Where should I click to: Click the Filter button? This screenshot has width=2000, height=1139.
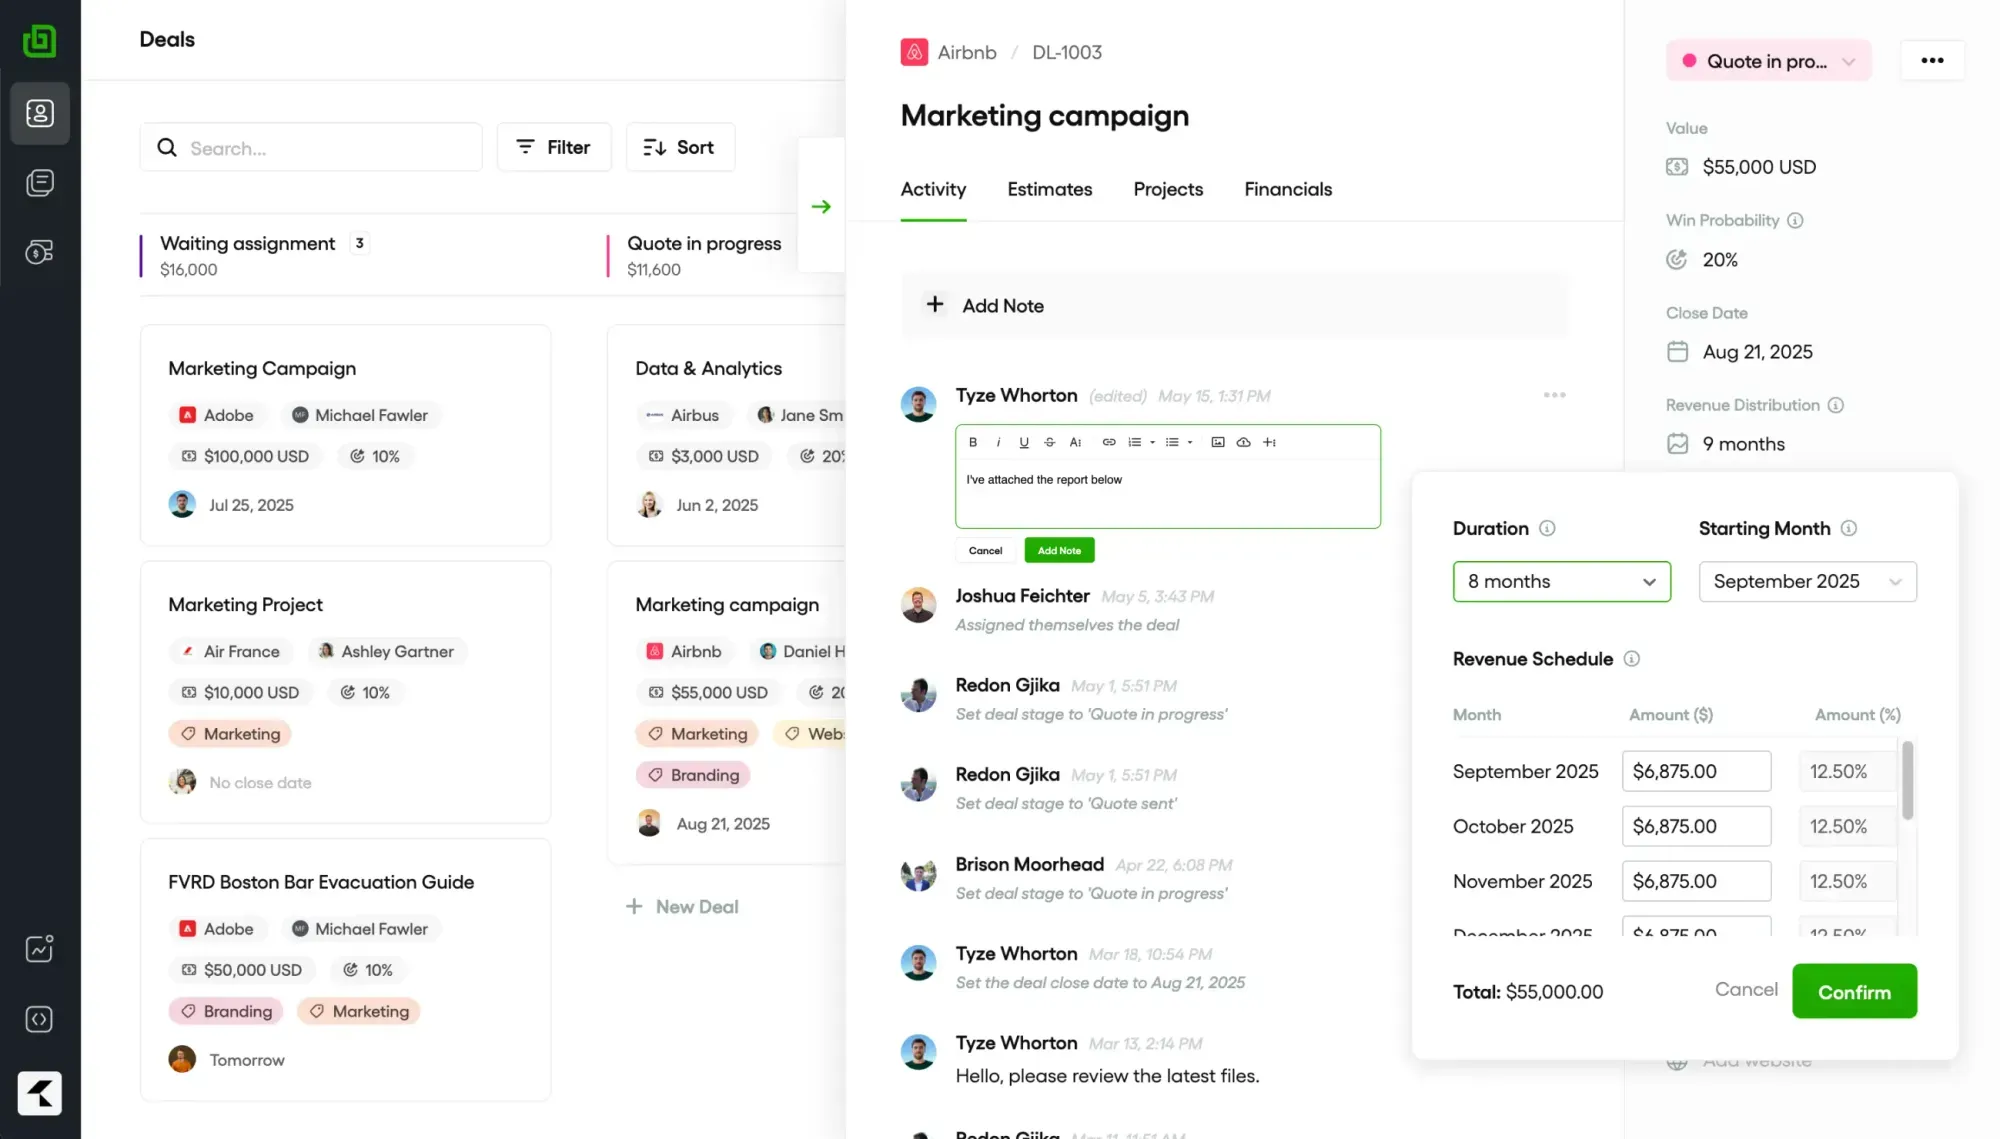(554, 147)
